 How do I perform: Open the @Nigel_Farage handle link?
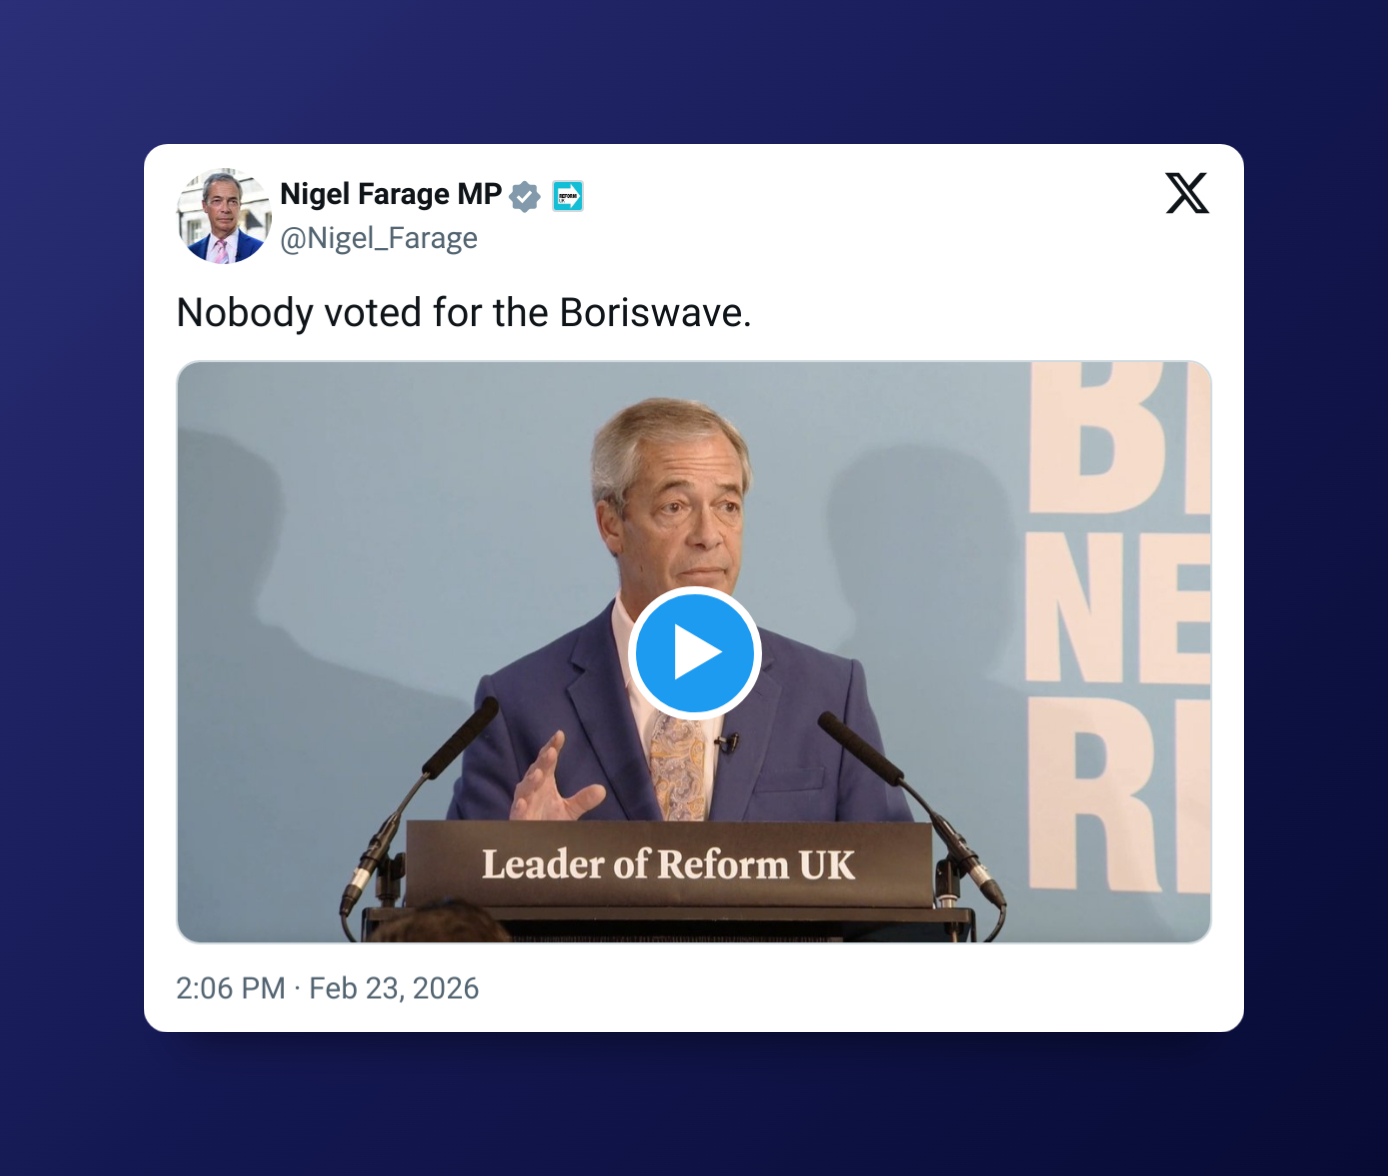[379, 238]
